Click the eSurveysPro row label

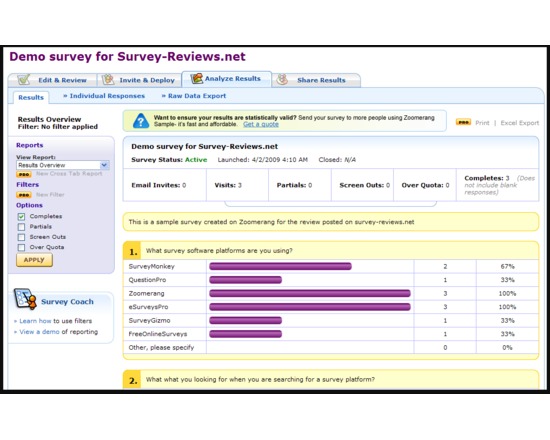(x=148, y=307)
